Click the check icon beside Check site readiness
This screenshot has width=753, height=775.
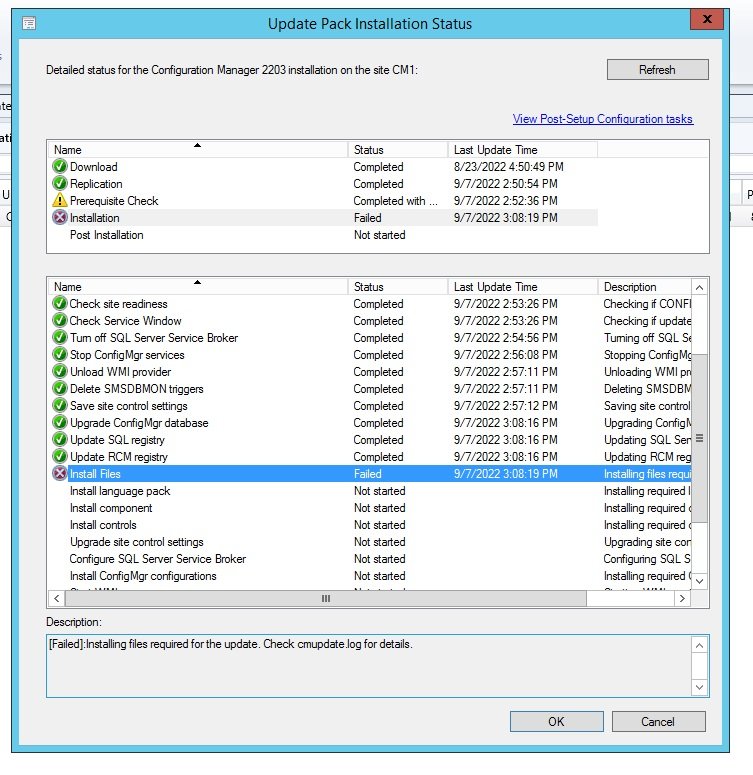pyautogui.click(x=60, y=303)
